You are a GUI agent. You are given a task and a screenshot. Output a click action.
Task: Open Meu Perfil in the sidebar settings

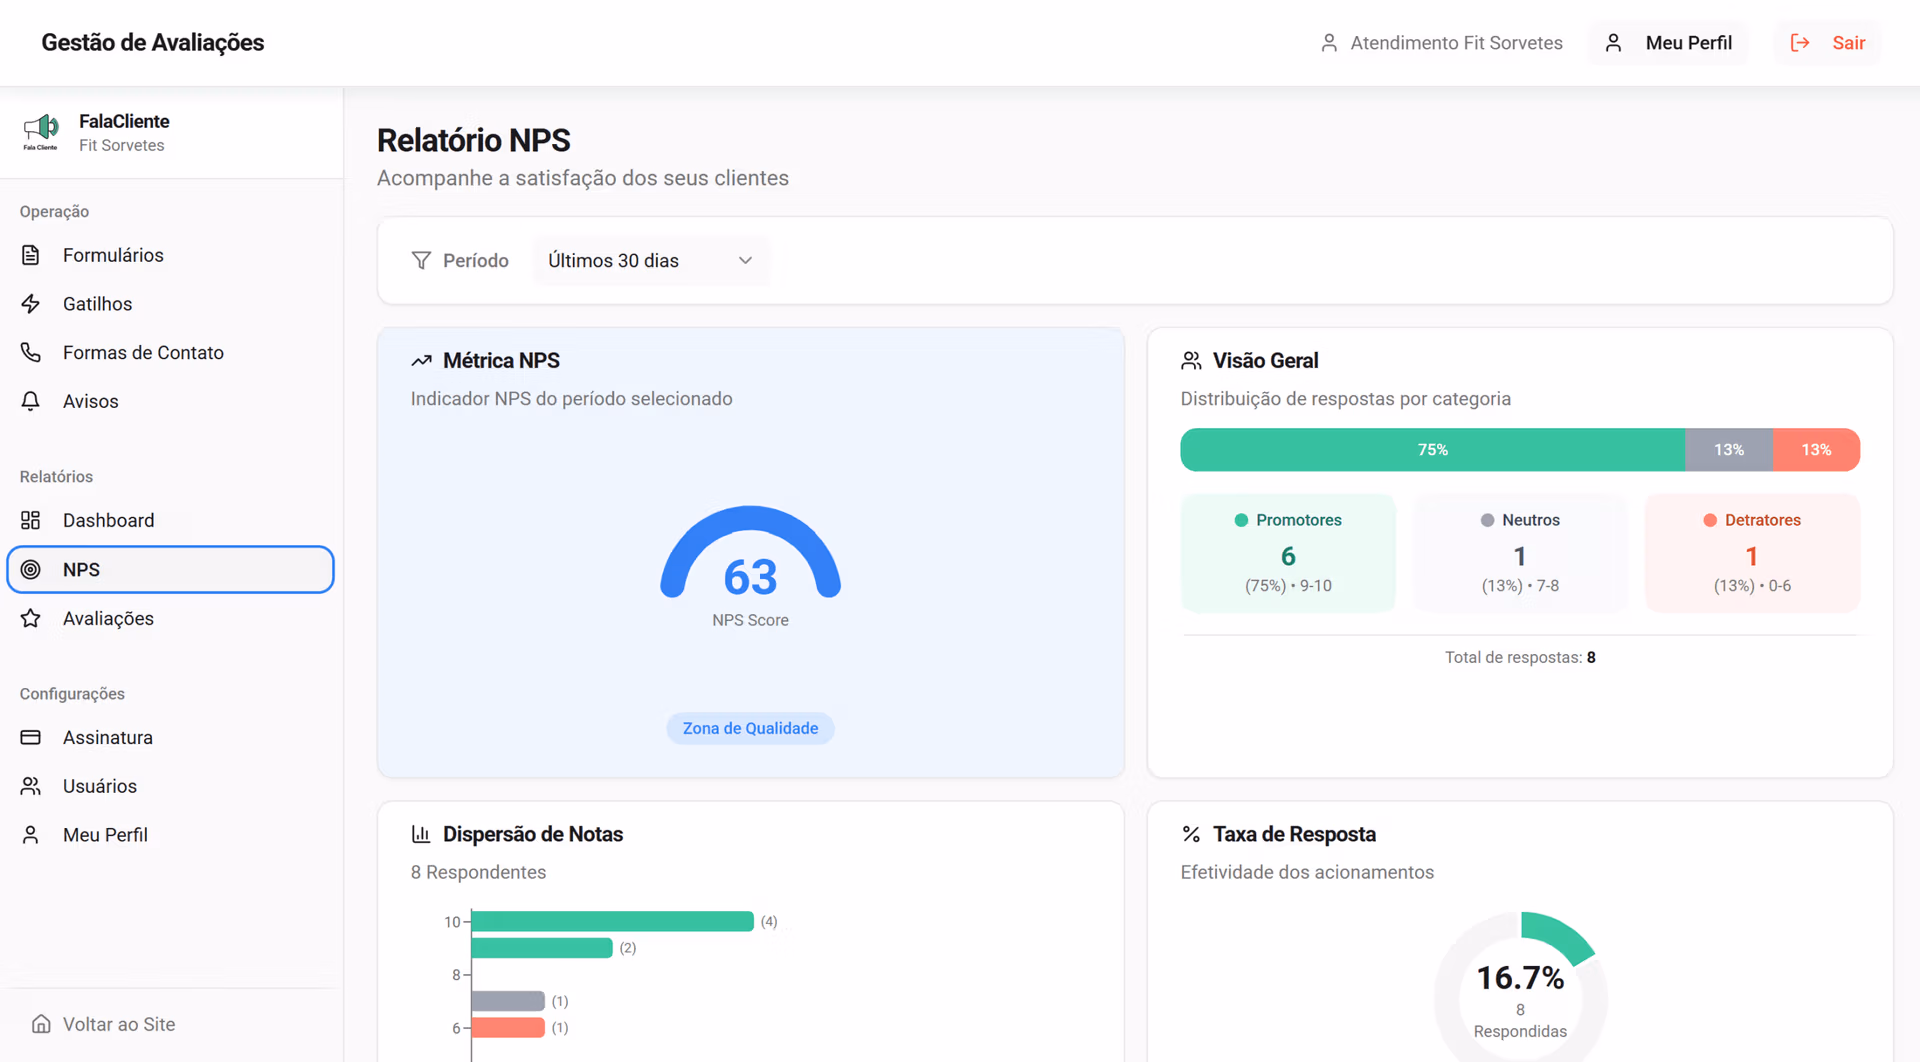tap(105, 835)
